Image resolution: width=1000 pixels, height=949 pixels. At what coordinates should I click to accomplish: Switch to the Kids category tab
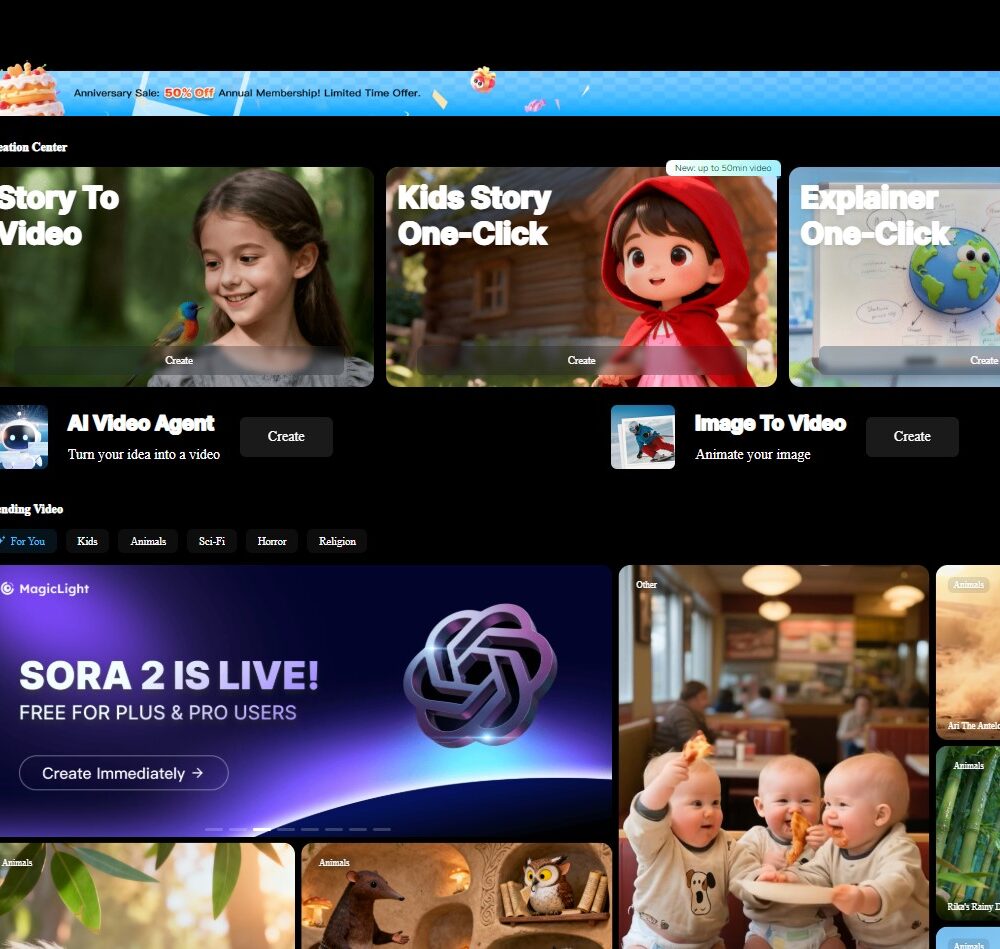pyautogui.click(x=87, y=541)
